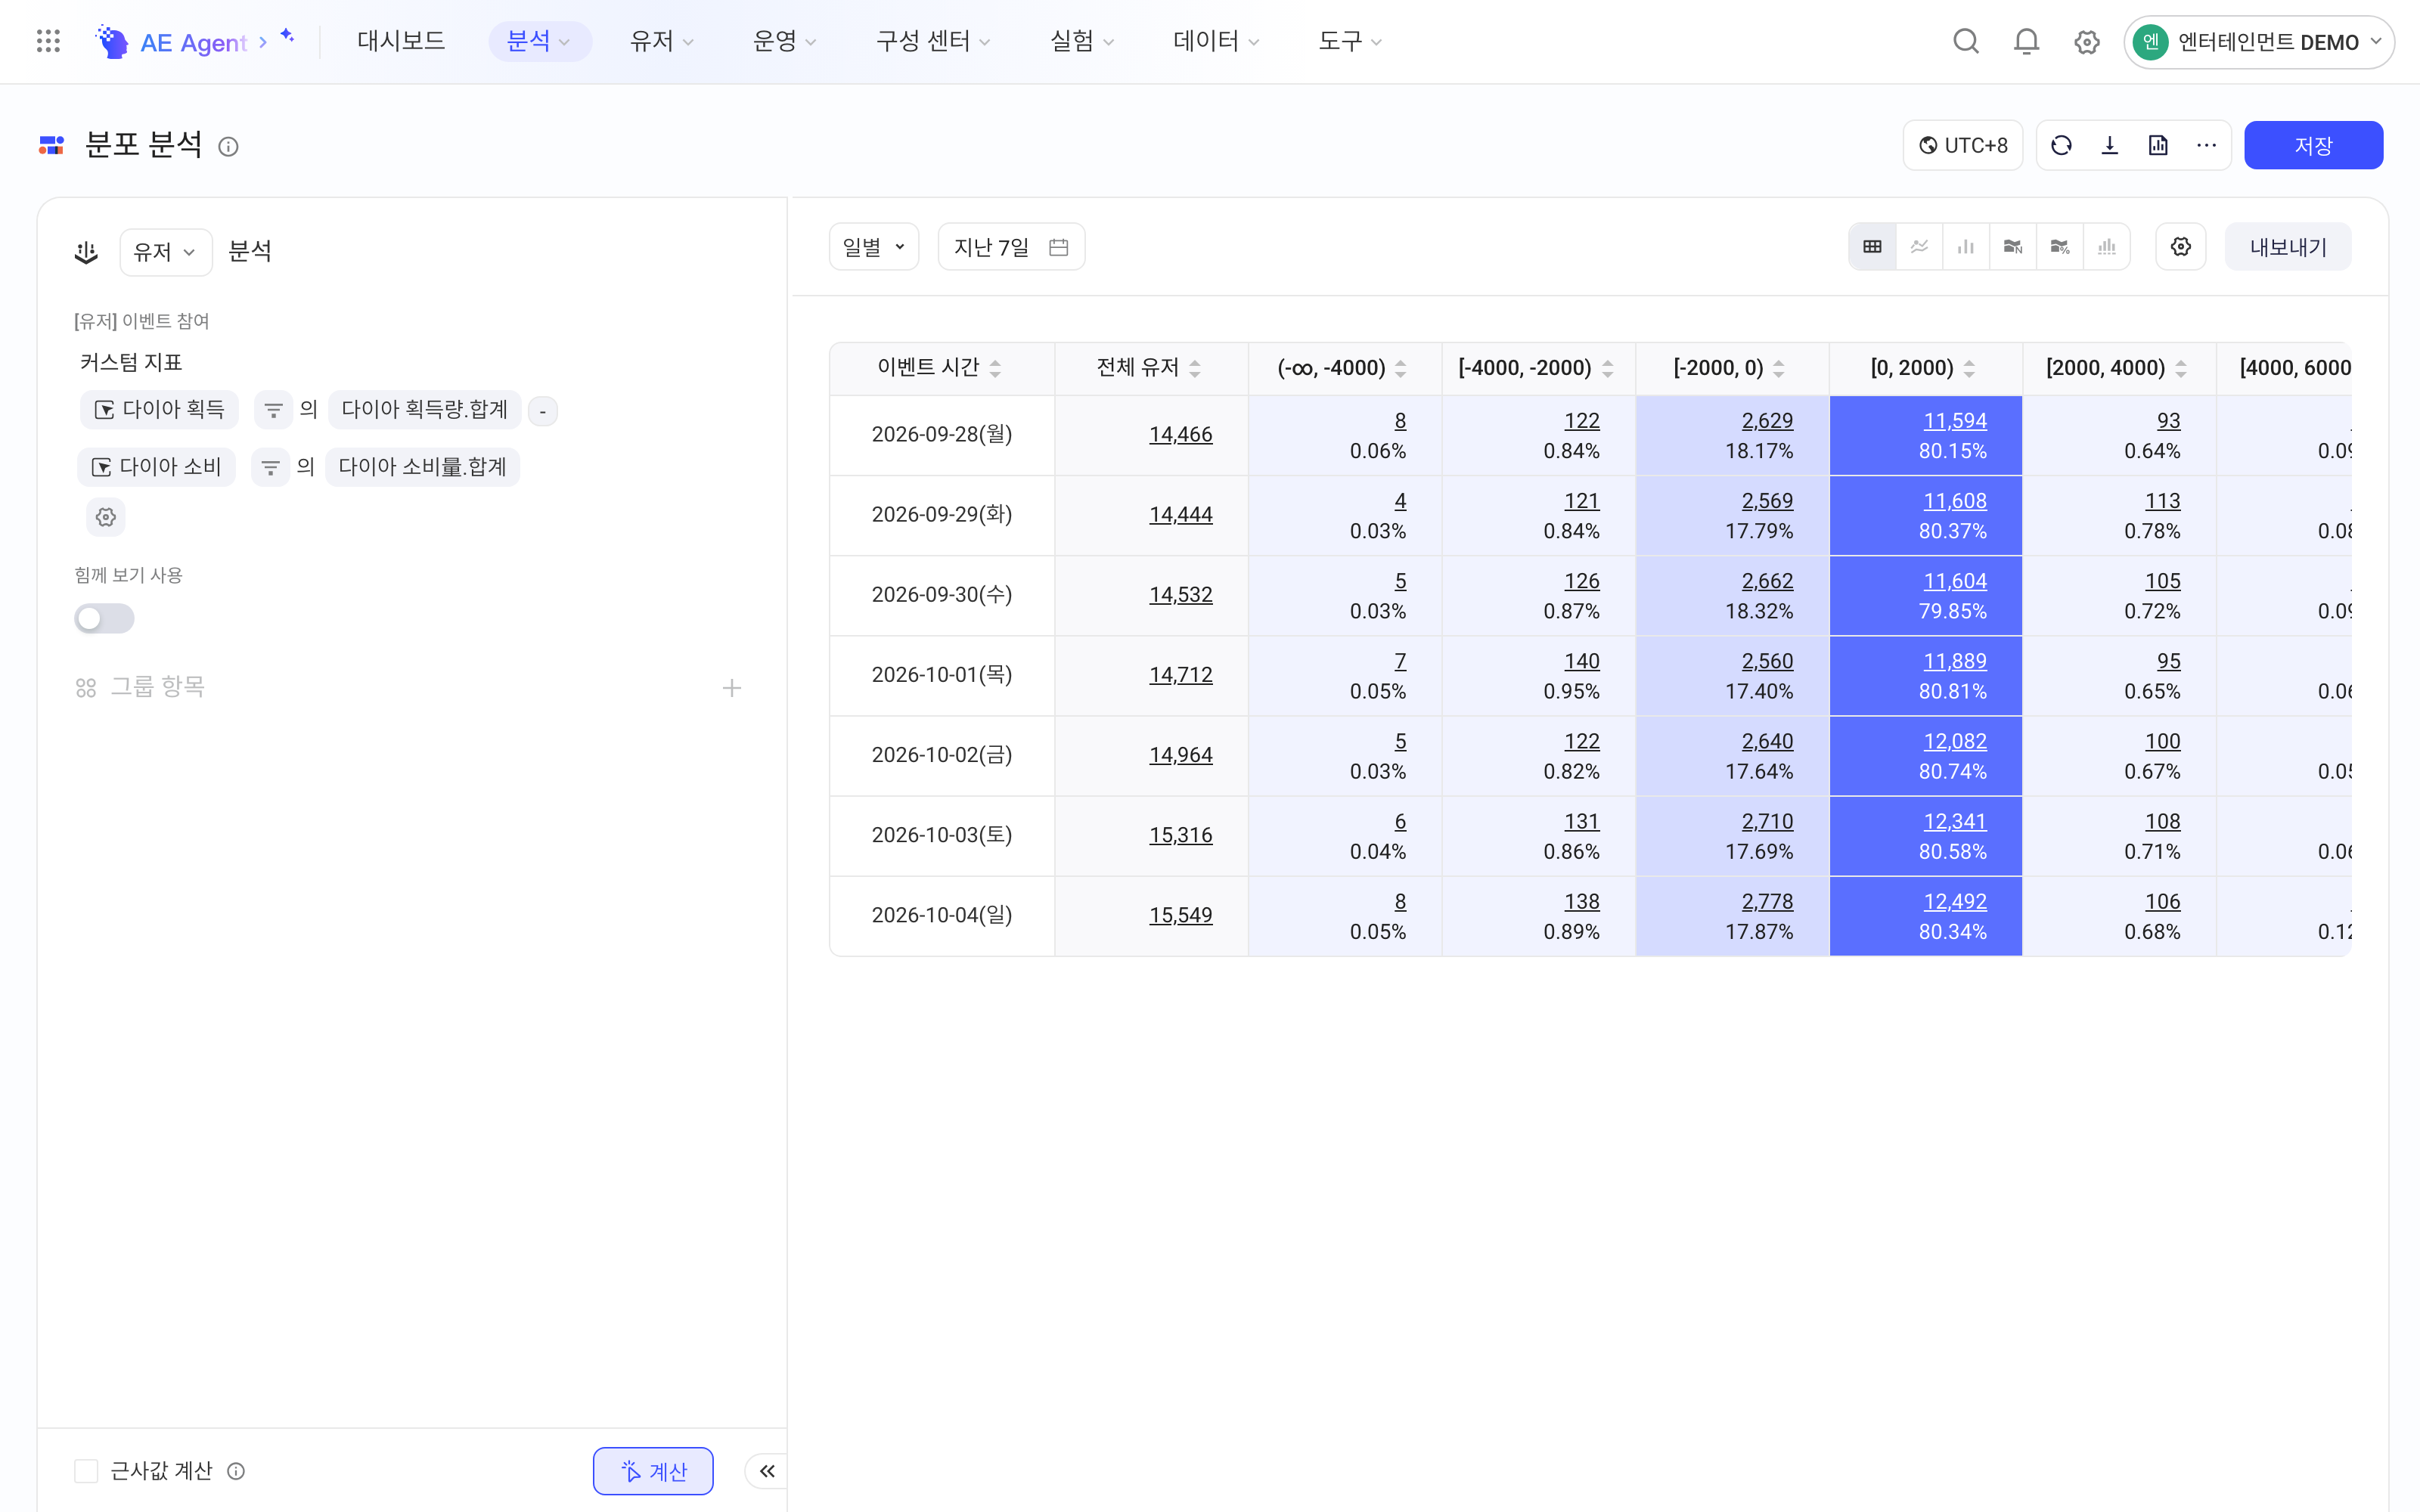Click the search magnifier icon
2420x1512 pixels.
click(x=1966, y=41)
